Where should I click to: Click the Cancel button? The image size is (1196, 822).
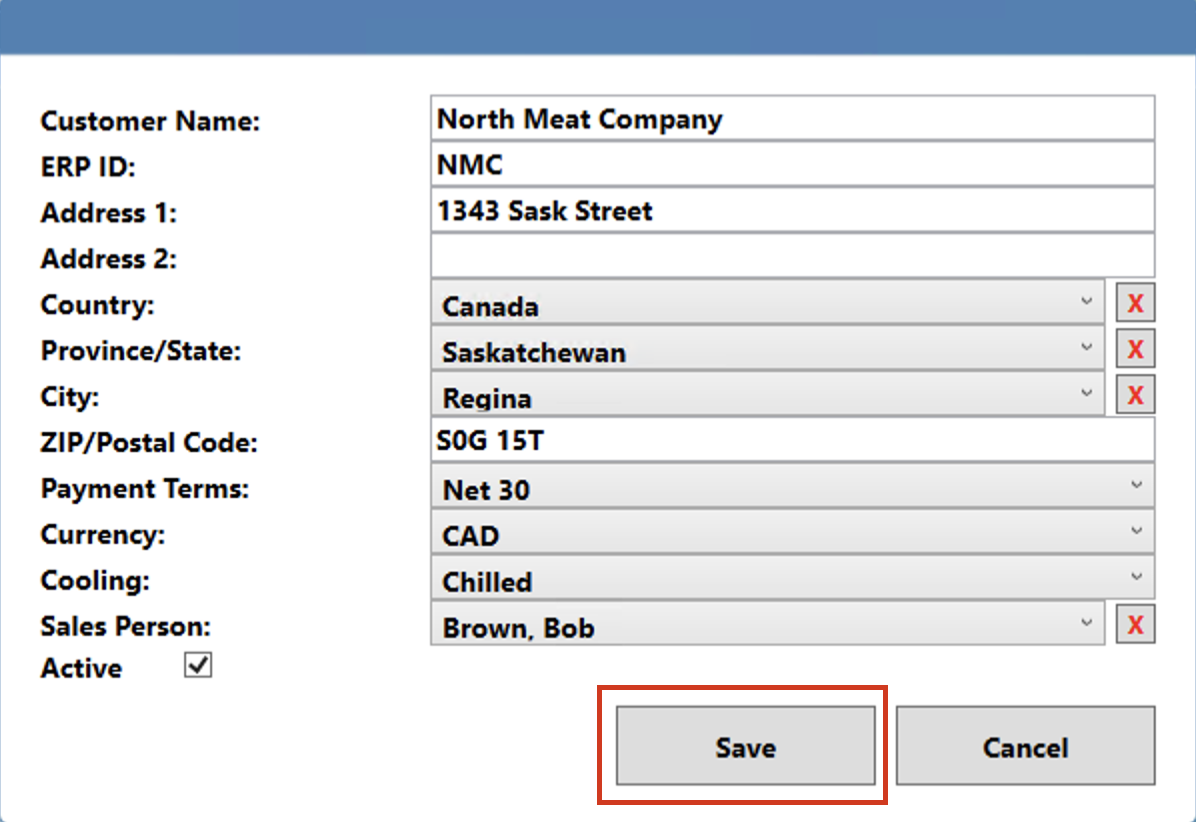[1025, 747]
